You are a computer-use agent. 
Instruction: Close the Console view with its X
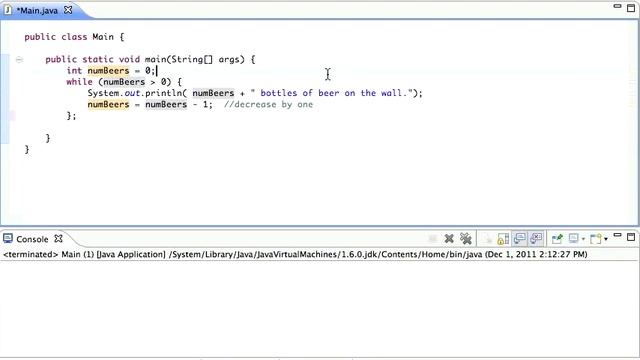click(x=58, y=238)
